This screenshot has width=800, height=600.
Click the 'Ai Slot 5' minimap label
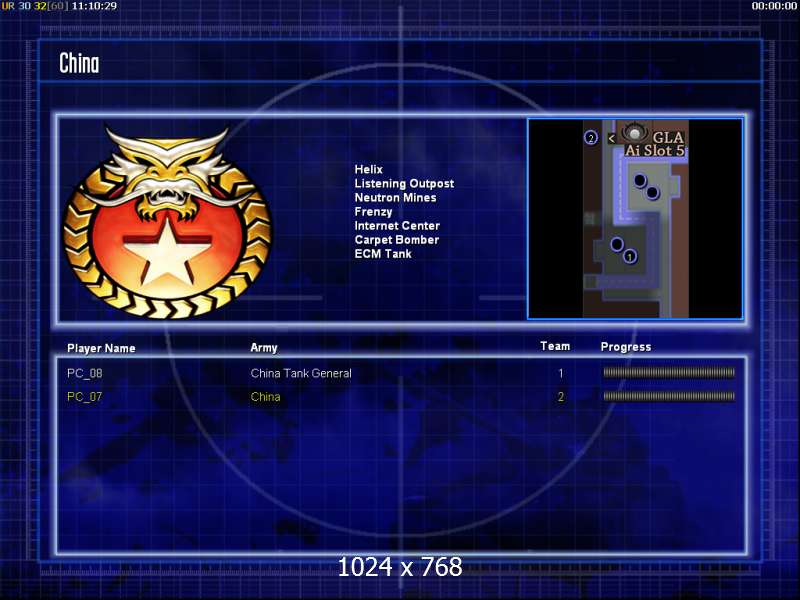tap(655, 151)
